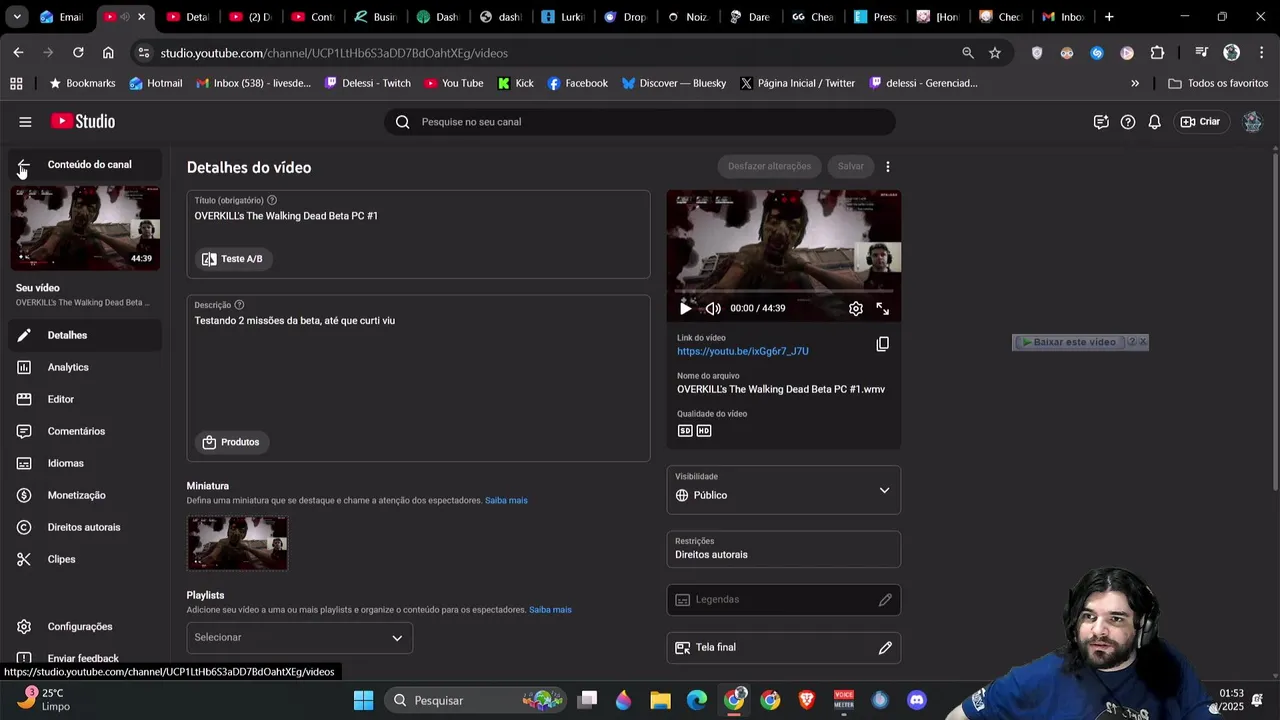Expand the preview player to fullscreen
The height and width of the screenshot is (720, 1280).
tap(883, 308)
